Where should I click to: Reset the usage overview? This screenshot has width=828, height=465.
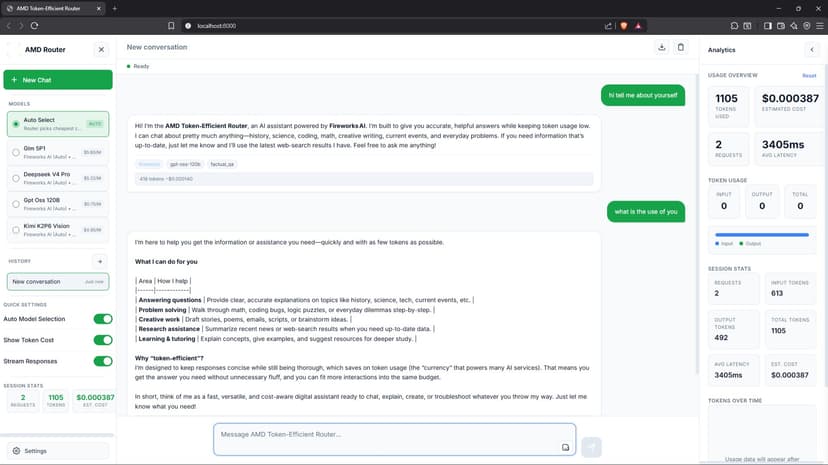pyautogui.click(x=809, y=75)
